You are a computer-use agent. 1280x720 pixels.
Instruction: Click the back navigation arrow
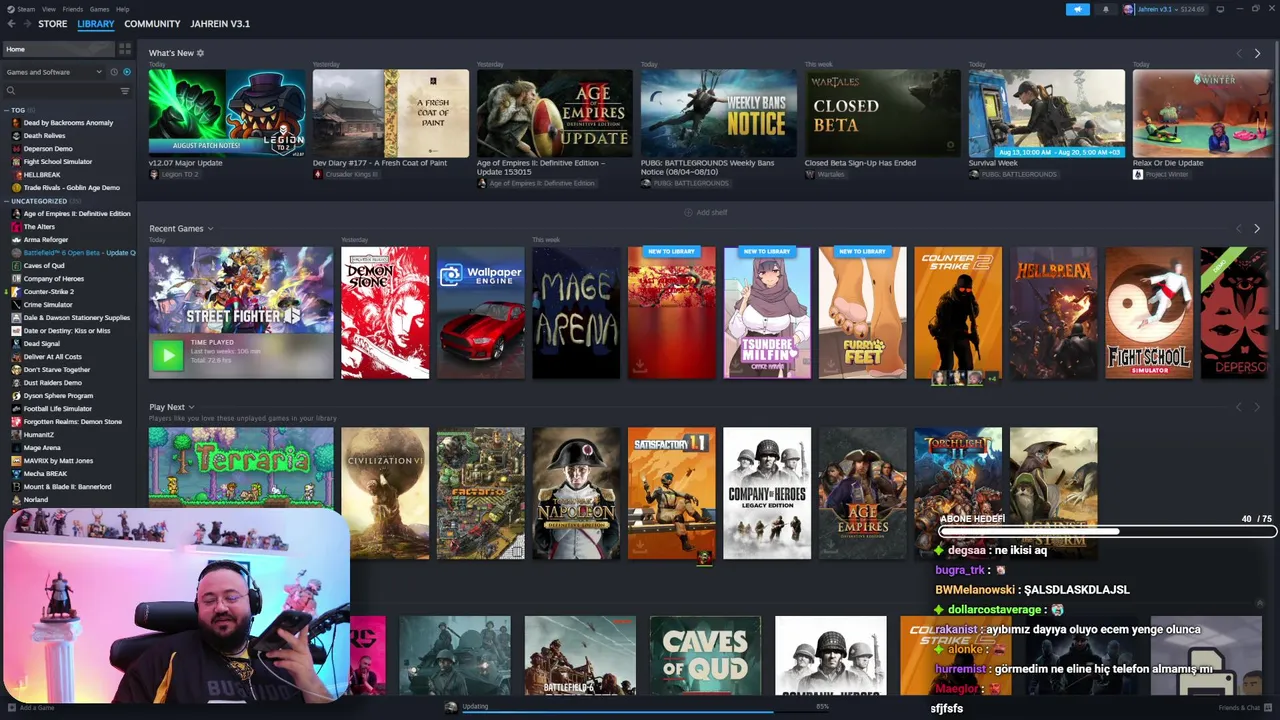pos(11,24)
